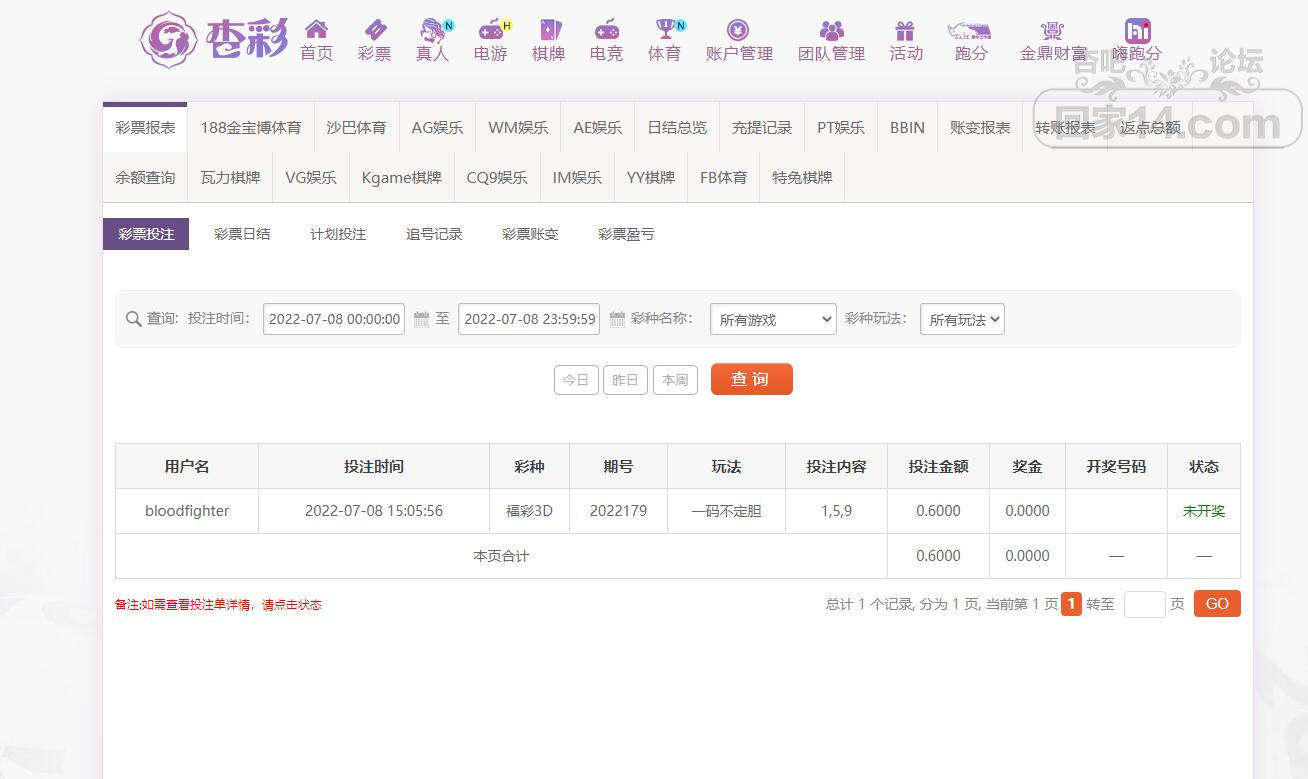Open the 彩票 lottery ticket icon
The width and height of the screenshot is (1308, 779).
(x=374, y=30)
